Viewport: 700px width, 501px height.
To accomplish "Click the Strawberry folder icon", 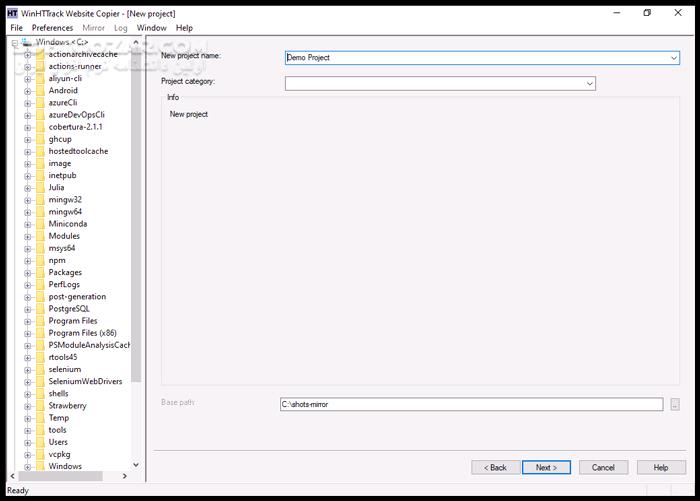I will tap(40, 406).
